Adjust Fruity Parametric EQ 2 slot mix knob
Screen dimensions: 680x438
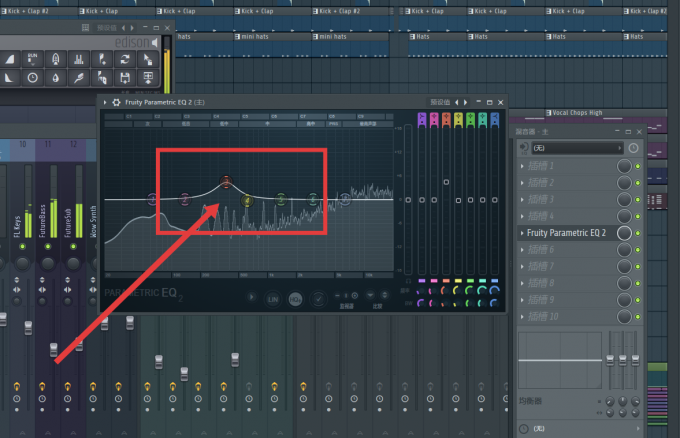[x=624, y=233]
